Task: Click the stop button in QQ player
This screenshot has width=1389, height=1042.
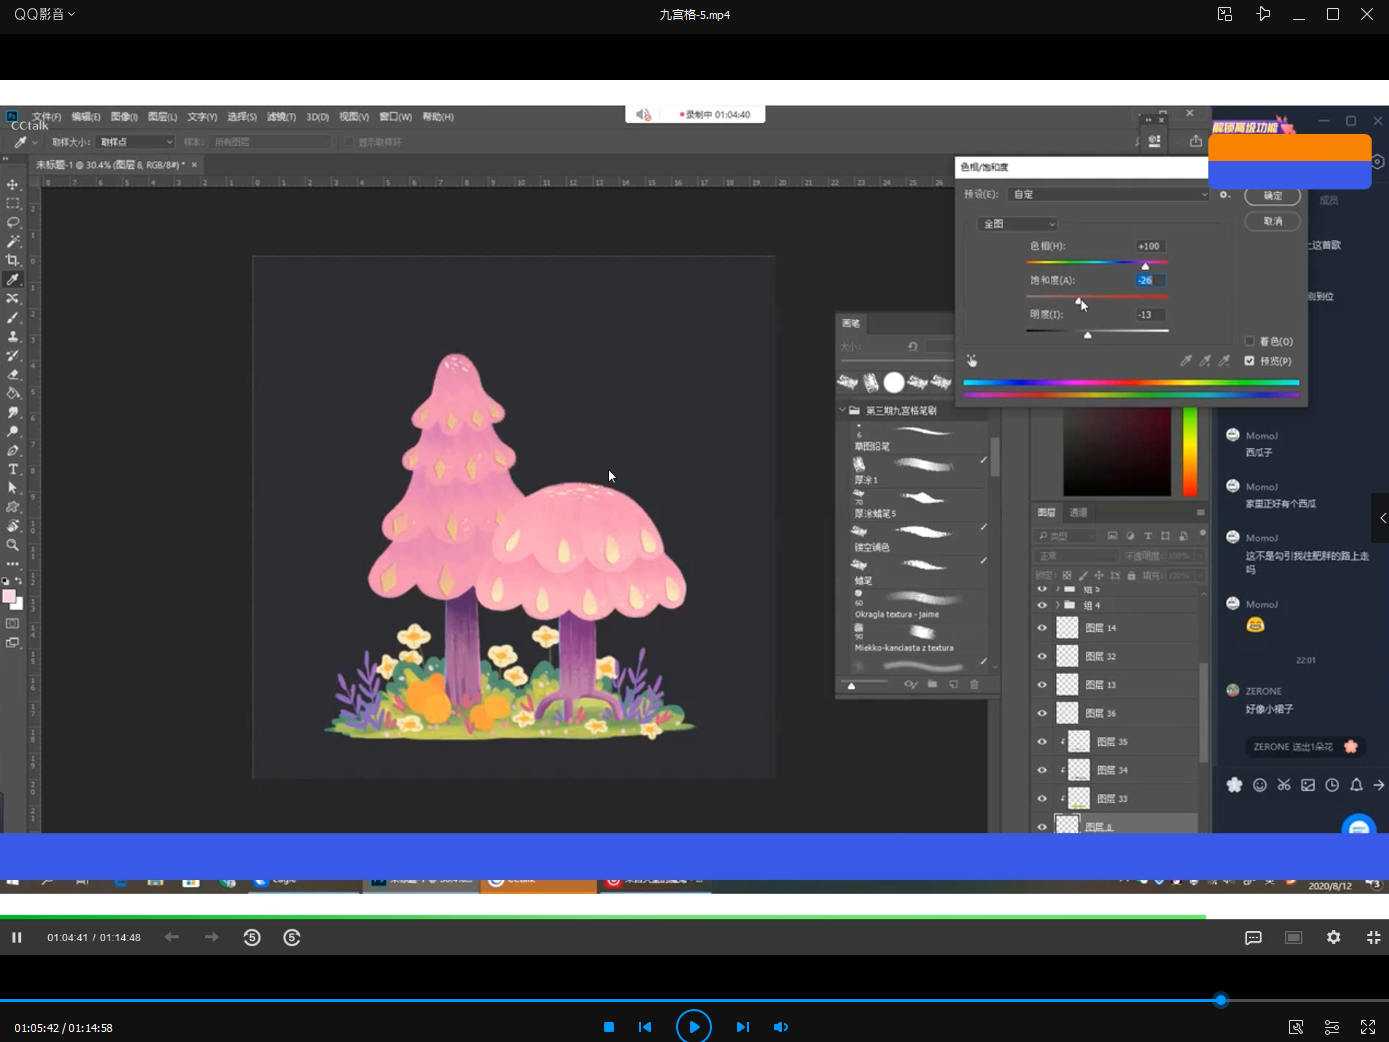Action: [x=608, y=1027]
